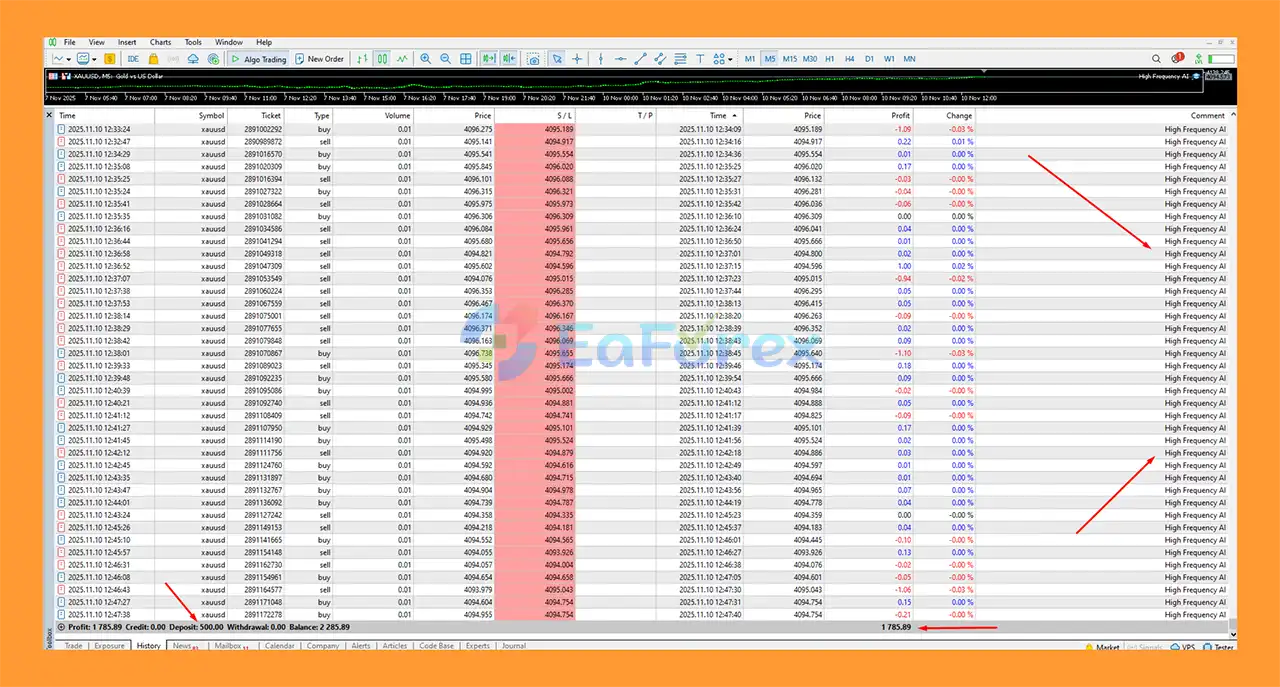Sort the table by Profit column header

point(900,116)
